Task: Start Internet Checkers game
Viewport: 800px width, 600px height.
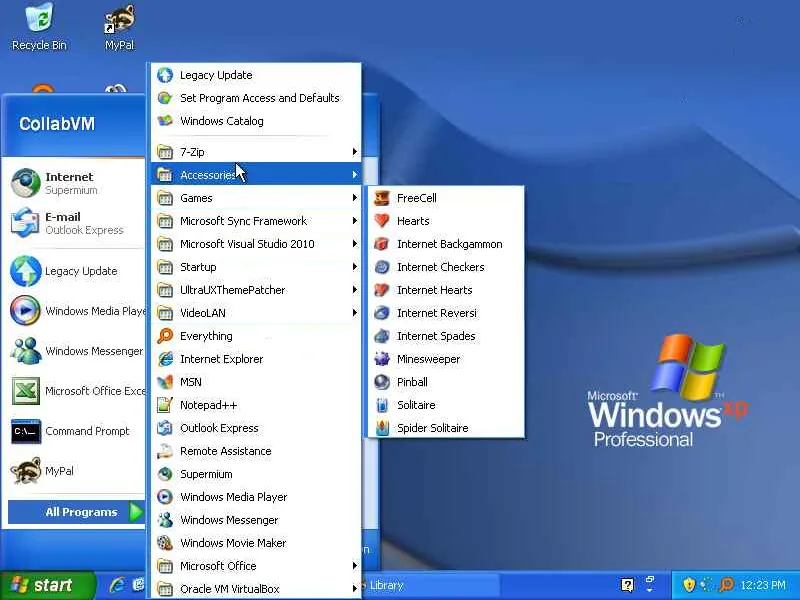Action: 446,267
